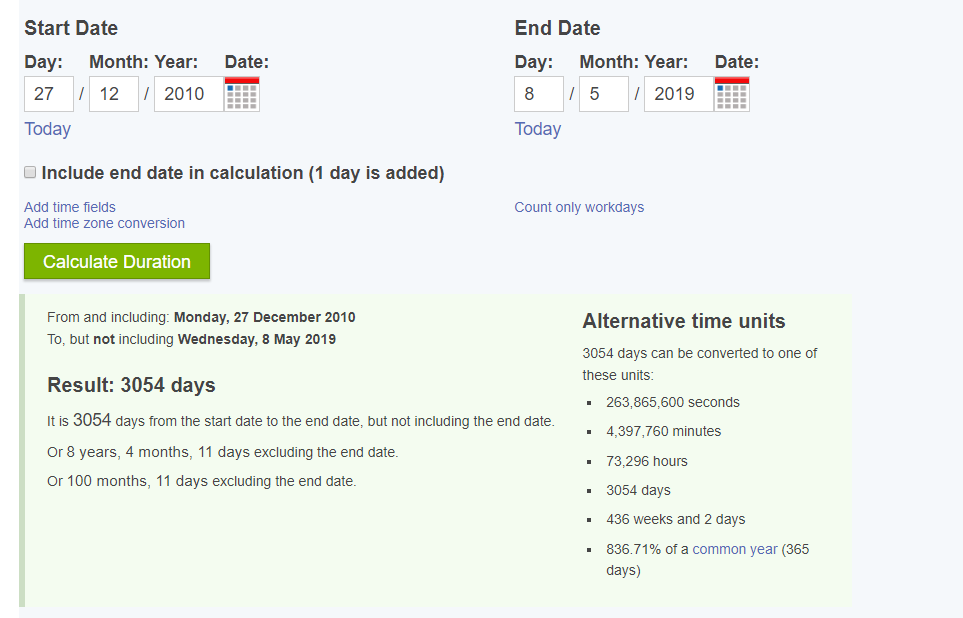Image resolution: width=963 pixels, height=618 pixels.
Task: Open the Count only workdays link
Action: (x=579, y=207)
